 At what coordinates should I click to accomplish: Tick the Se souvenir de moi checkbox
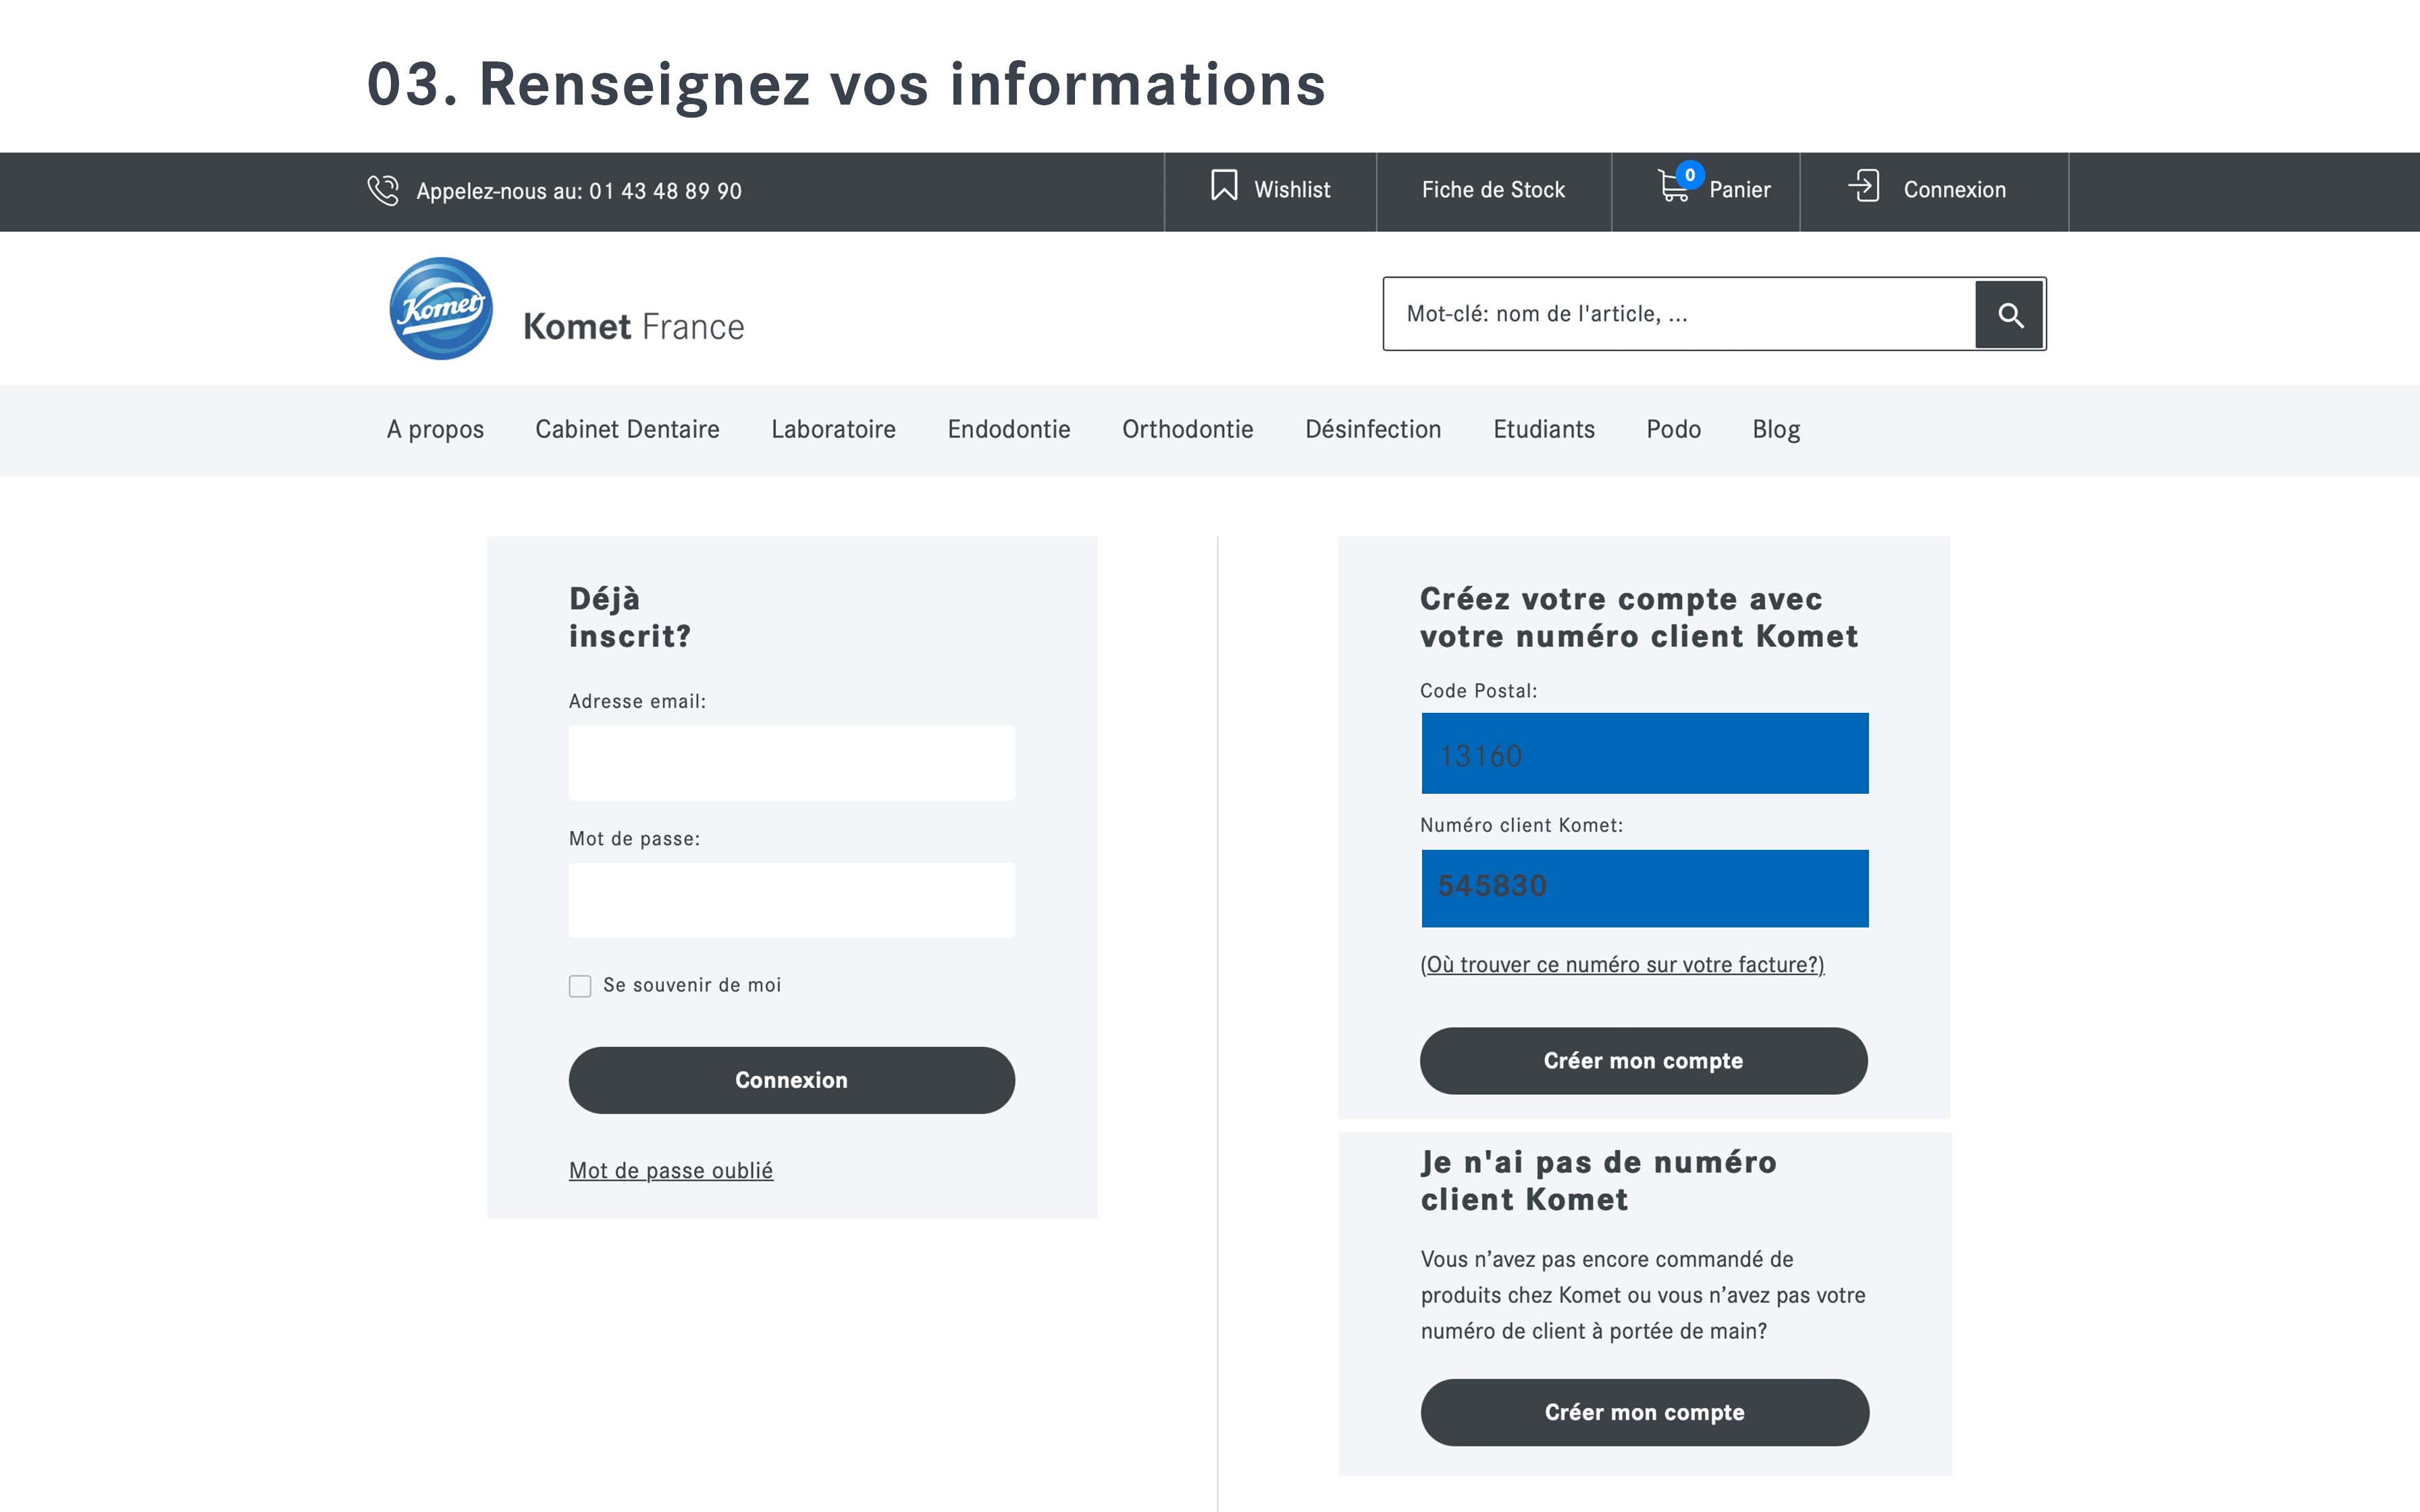[580, 986]
